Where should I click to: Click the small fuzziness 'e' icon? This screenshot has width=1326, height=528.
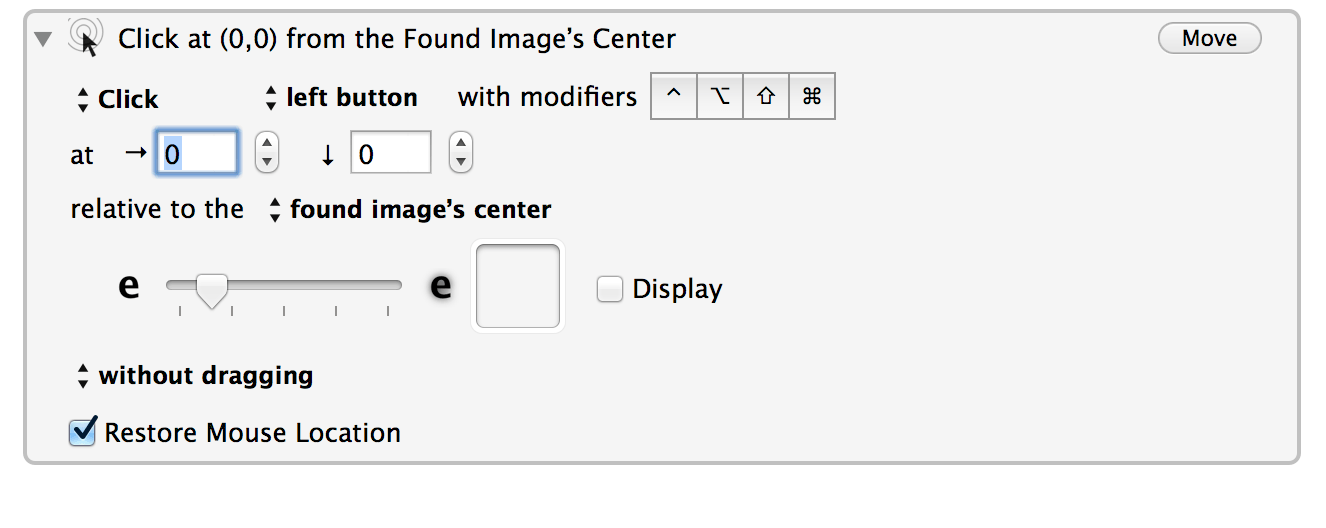[128, 287]
